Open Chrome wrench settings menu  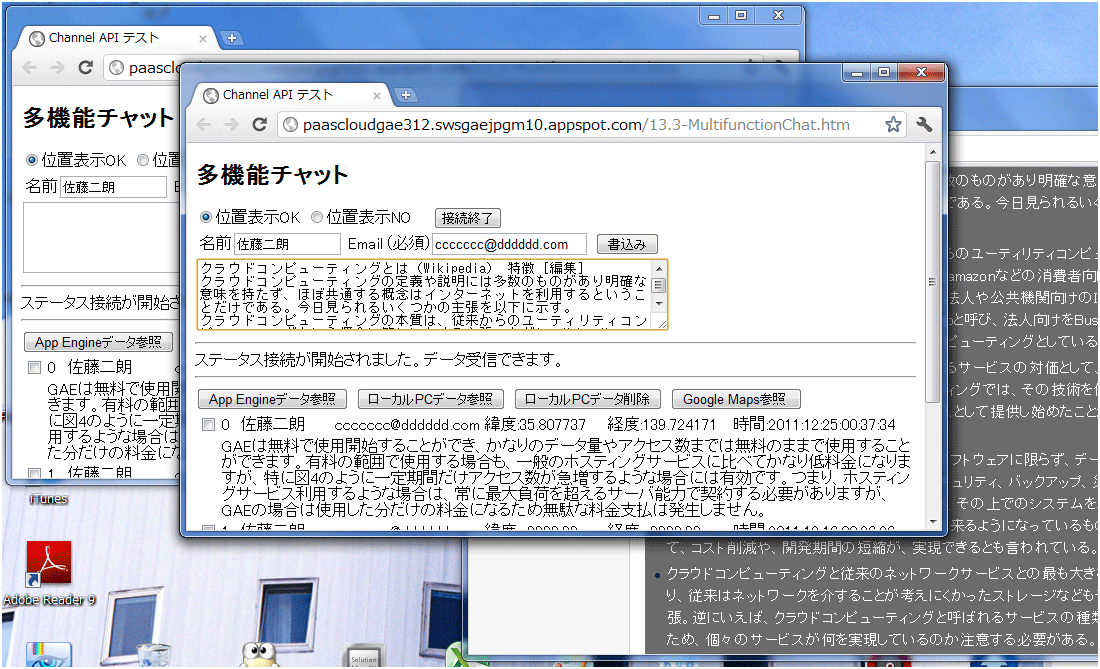(924, 125)
